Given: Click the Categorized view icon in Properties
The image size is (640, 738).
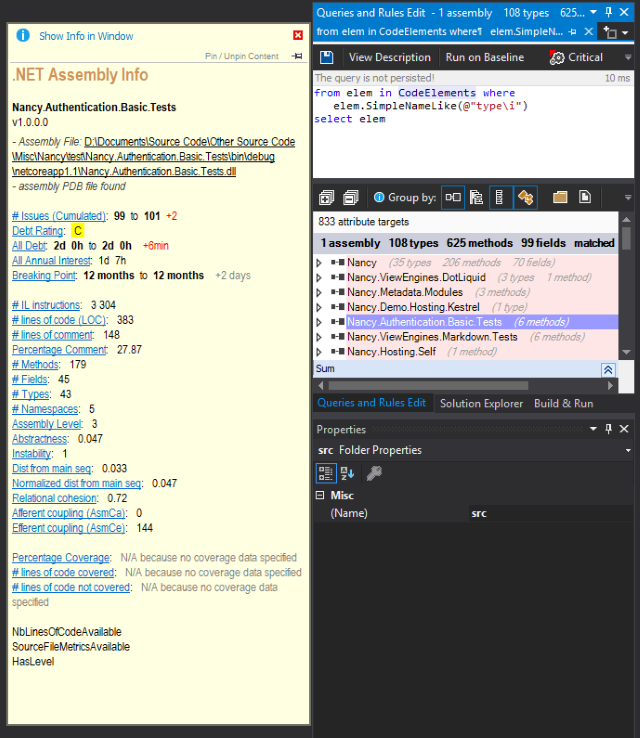Looking at the screenshot, I should tap(326, 473).
